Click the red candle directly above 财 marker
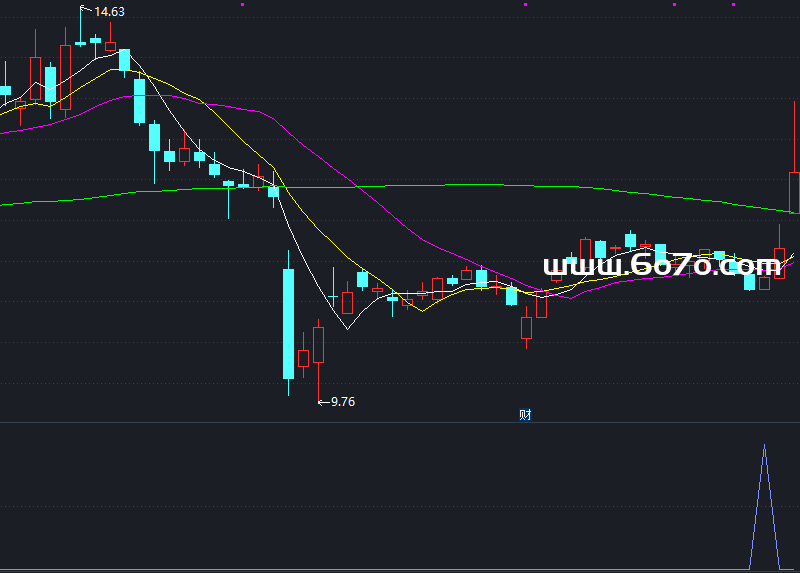The height and width of the screenshot is (573, 800). [x=526, y=328]
